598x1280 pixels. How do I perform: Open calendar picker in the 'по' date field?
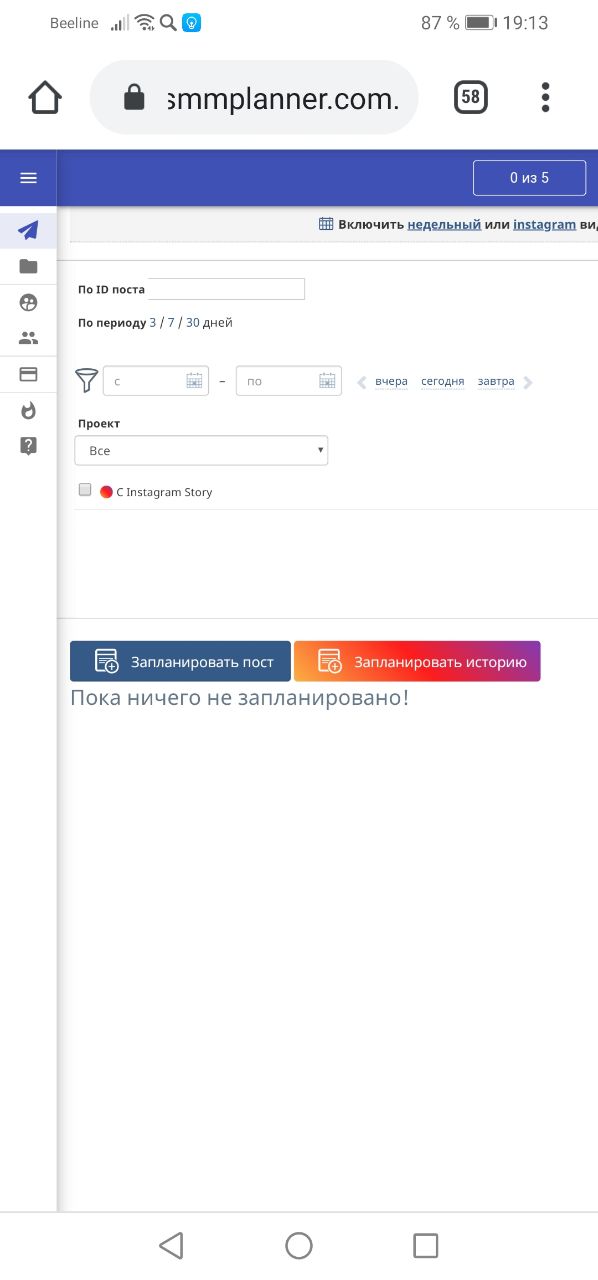[327, 381]
